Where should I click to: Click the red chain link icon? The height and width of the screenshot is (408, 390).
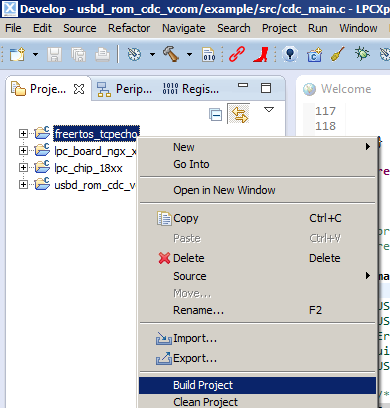[237, 54]
